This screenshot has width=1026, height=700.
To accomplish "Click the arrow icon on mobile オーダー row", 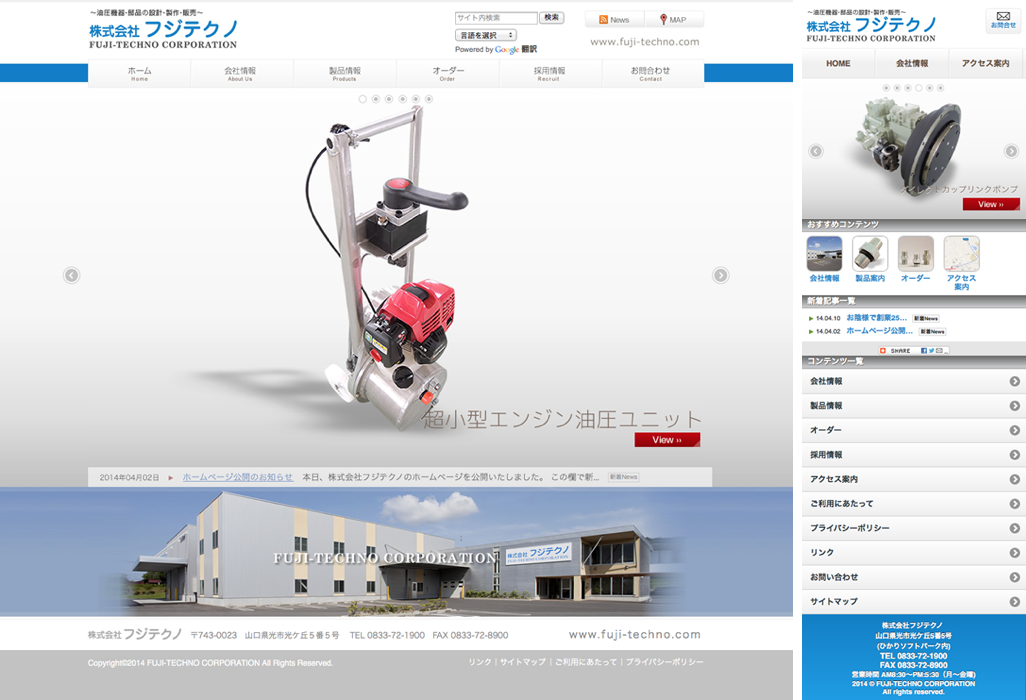I will point(1014,430).
